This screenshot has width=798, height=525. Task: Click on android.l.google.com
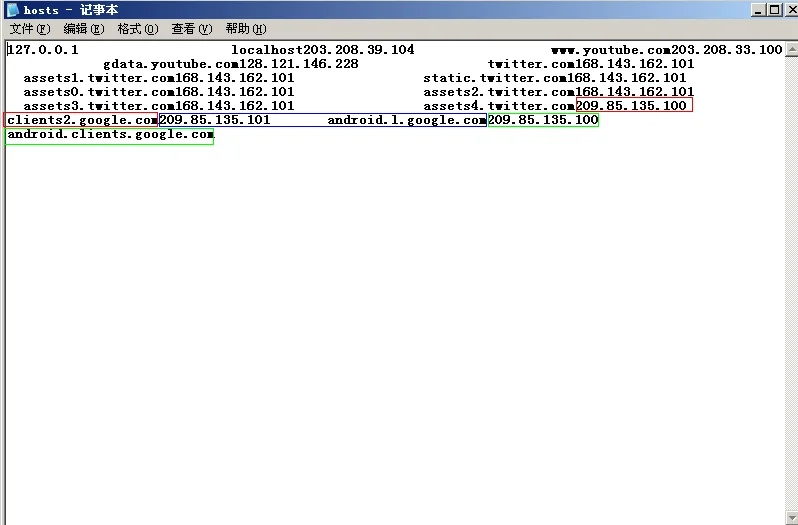(407, 121)
